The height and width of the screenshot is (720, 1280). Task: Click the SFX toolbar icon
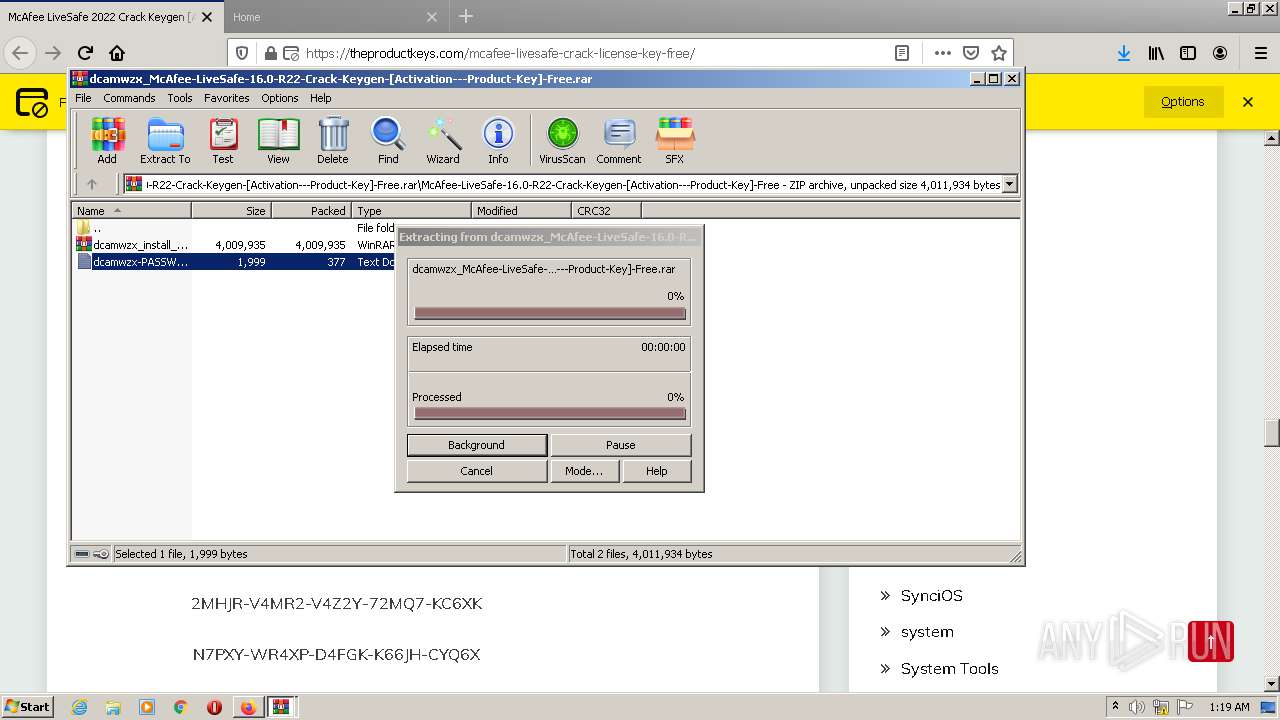point(675,140)
